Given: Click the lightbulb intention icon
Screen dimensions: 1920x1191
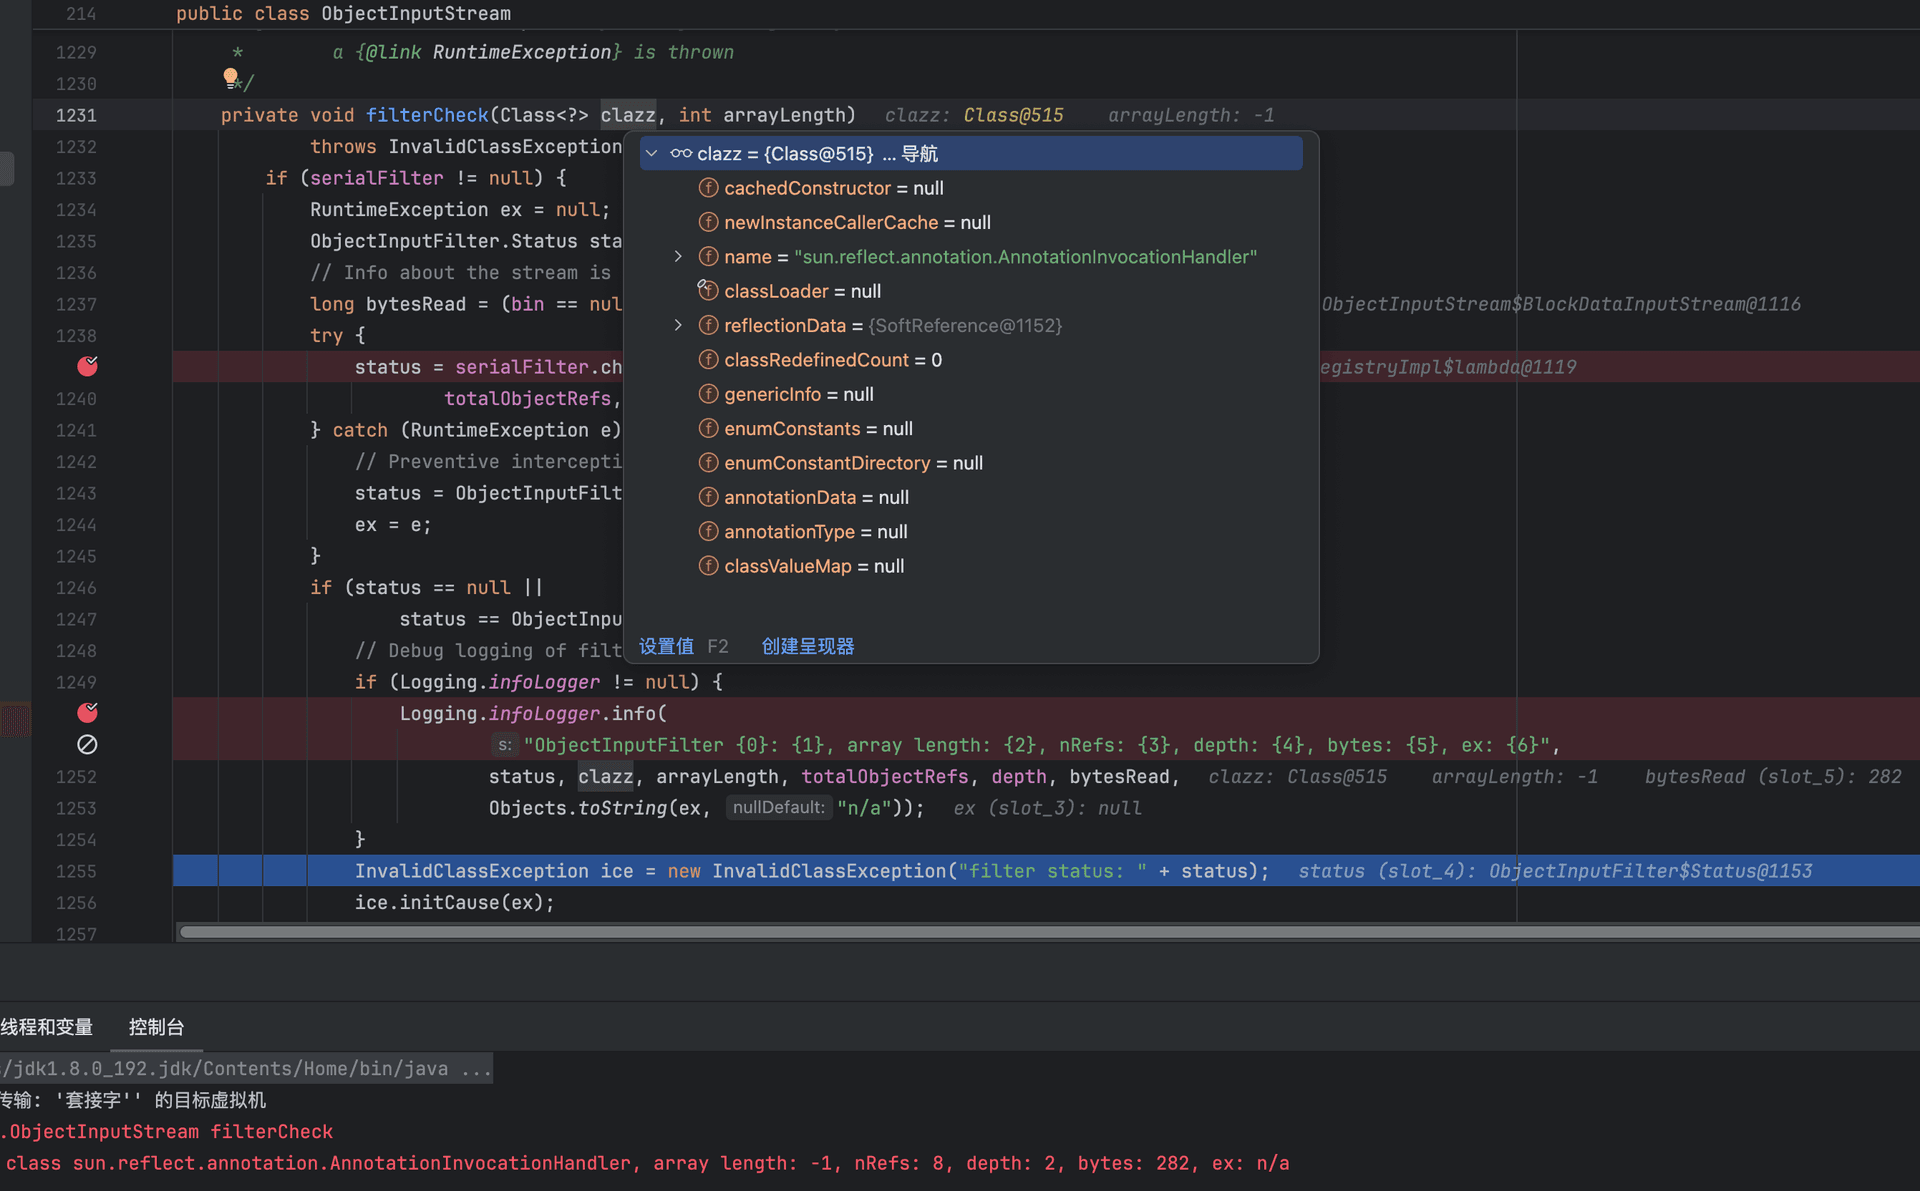Looking at the screenshot, I should (x=231, y=78).
